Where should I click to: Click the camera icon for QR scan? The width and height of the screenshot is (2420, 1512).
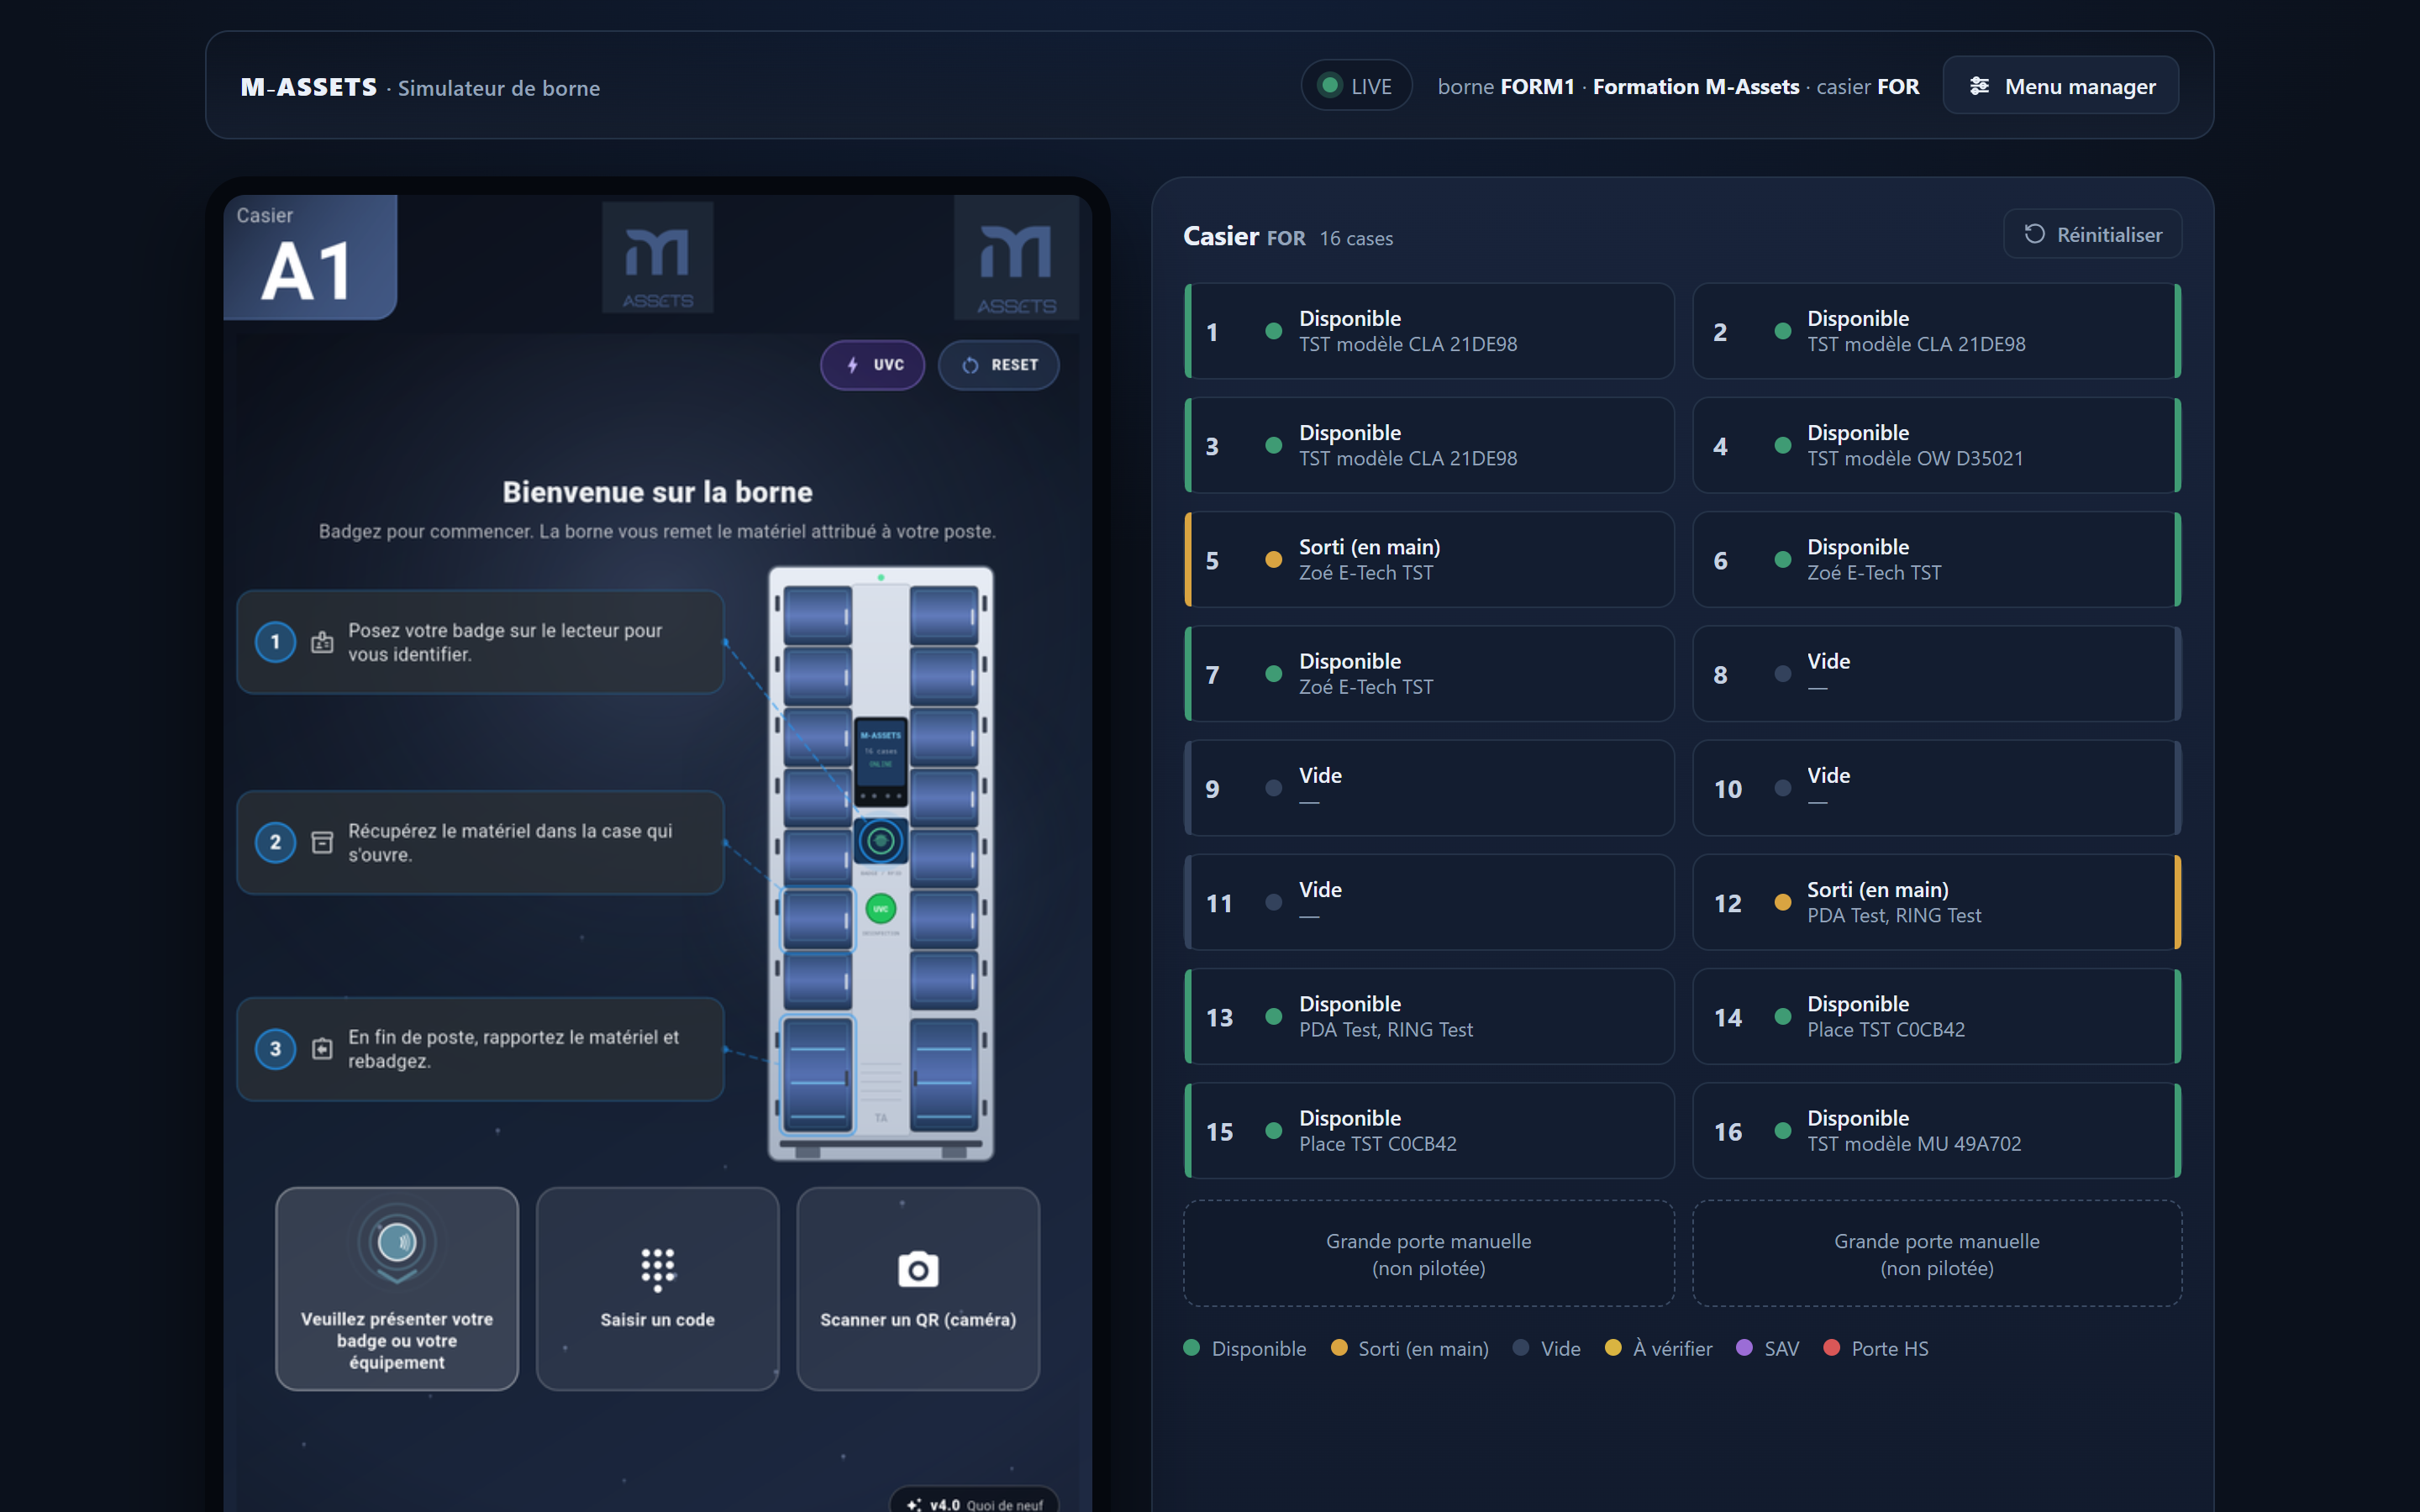[918, 1269]
